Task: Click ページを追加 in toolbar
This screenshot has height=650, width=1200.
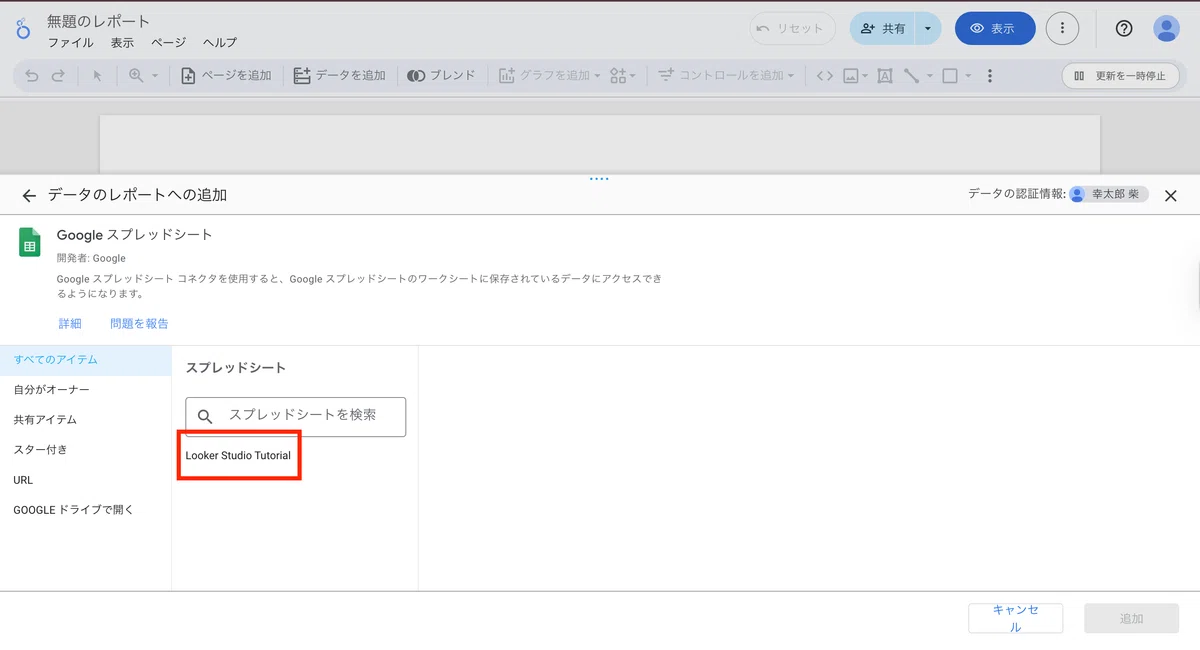Action: point(226,76)
